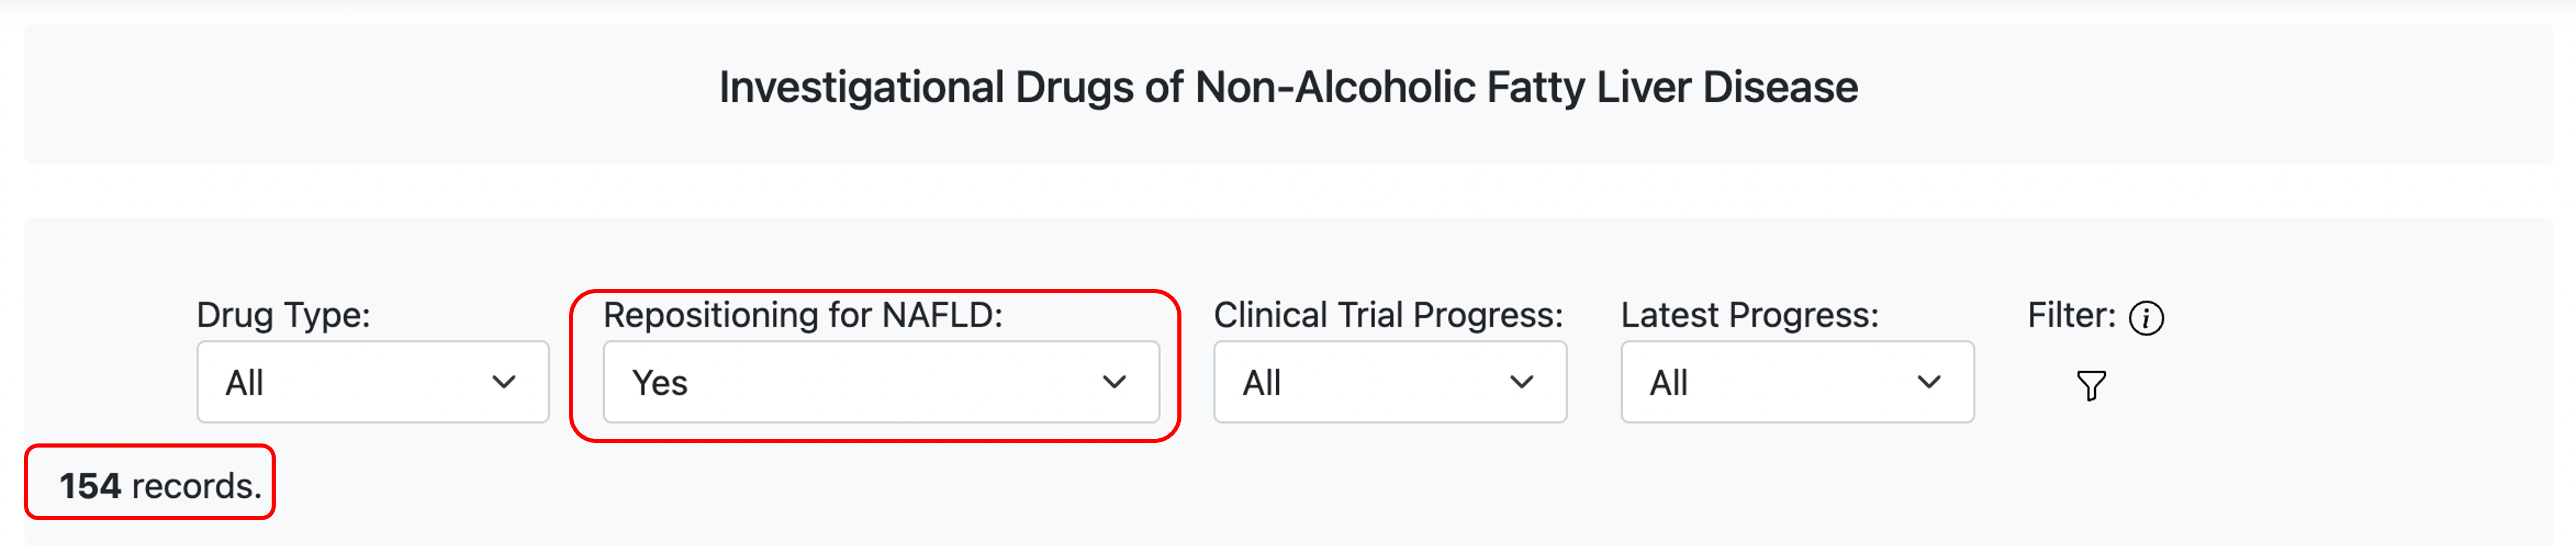
Task: Click the Investigational Drugs page heading
Action: 1288,88
